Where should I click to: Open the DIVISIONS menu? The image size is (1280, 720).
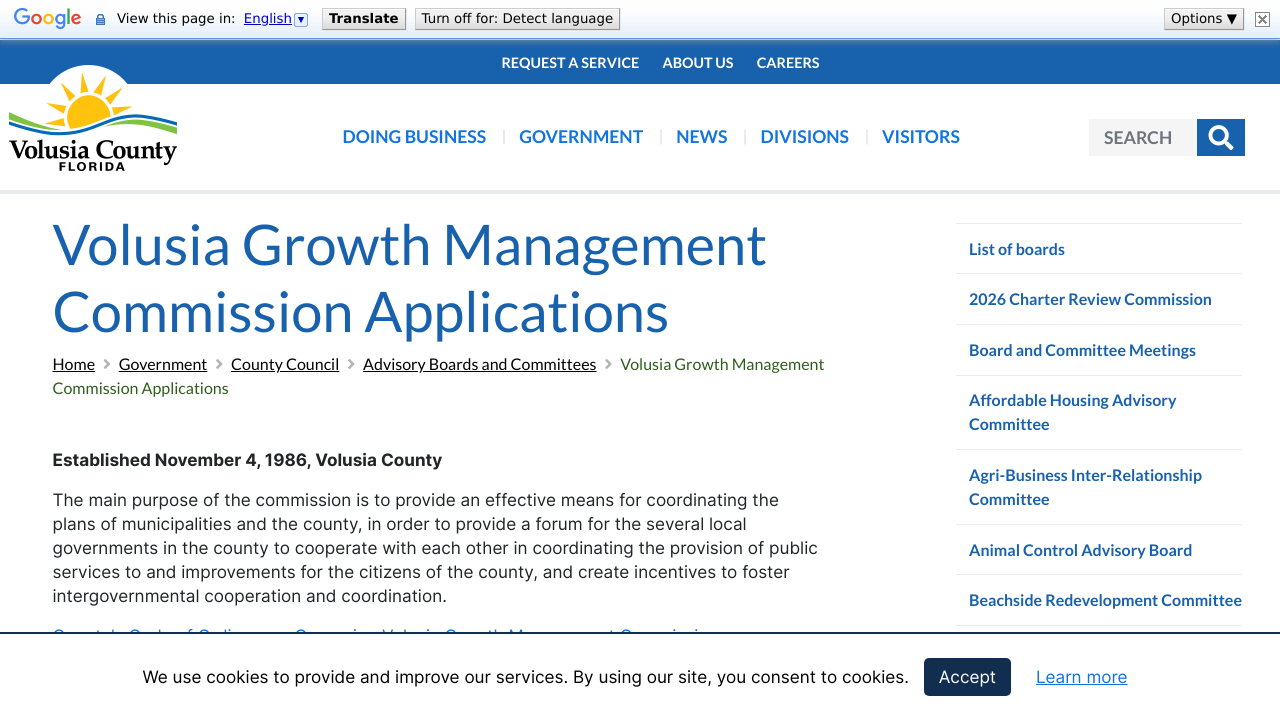[x=804, y=137]
